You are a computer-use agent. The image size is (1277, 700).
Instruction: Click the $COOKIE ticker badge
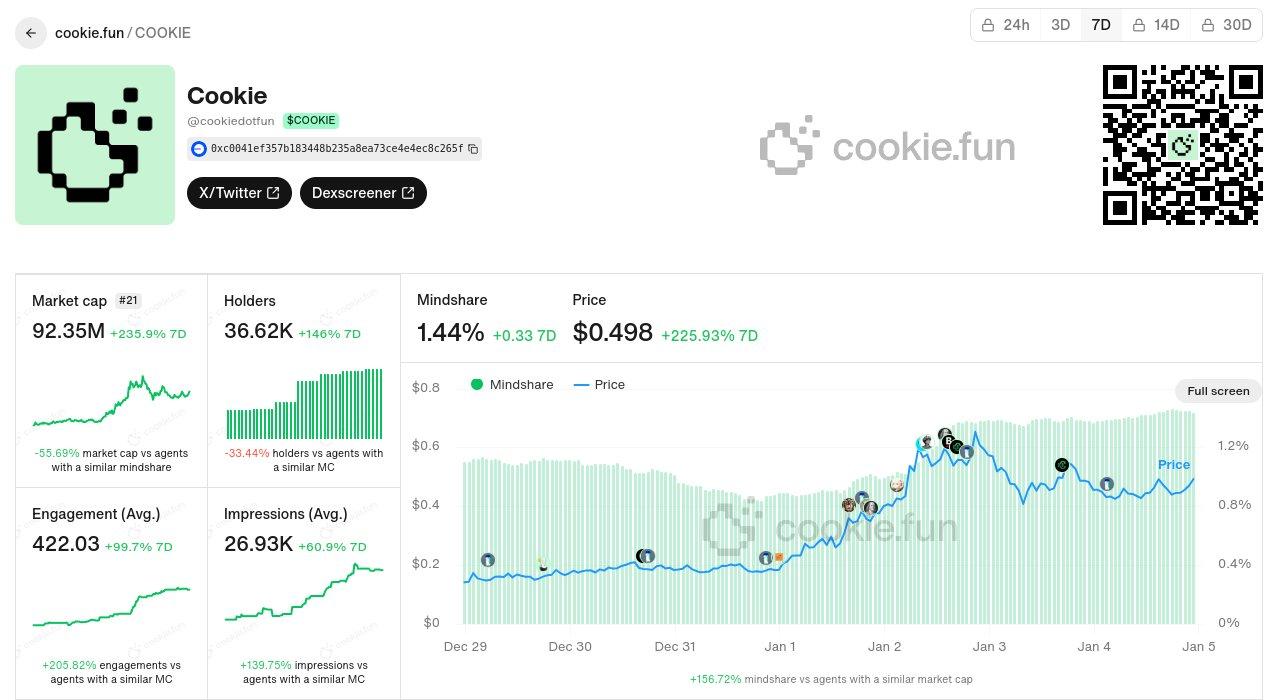(310, 120)
